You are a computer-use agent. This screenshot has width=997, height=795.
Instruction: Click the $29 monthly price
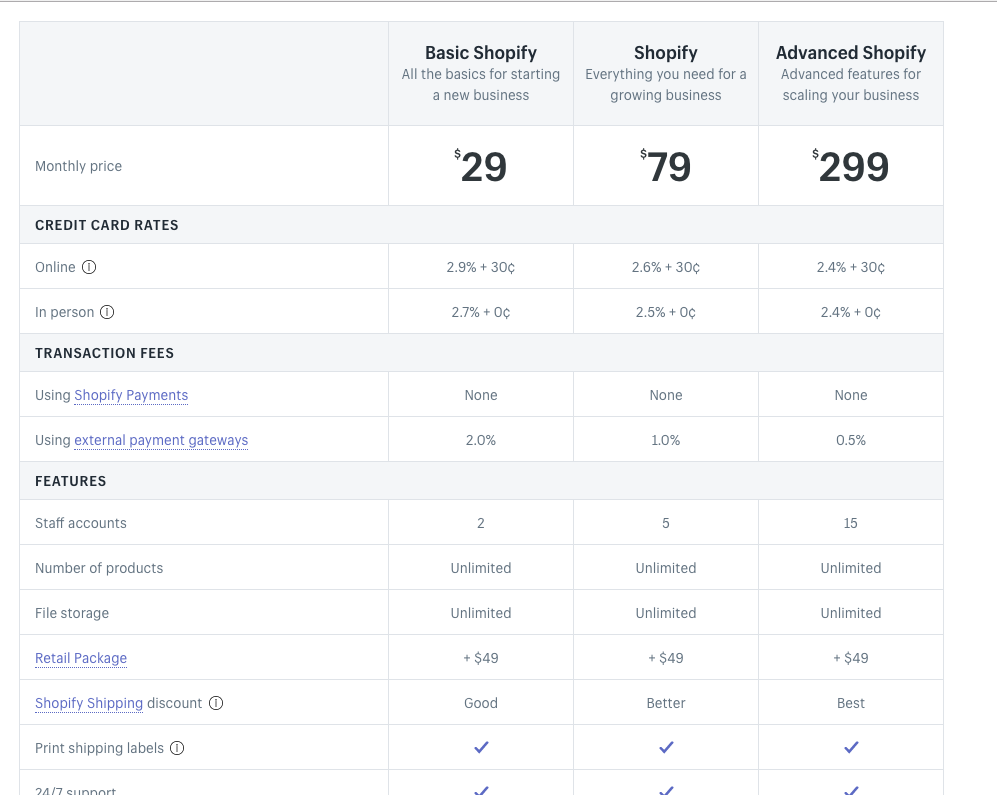point(481,166)
